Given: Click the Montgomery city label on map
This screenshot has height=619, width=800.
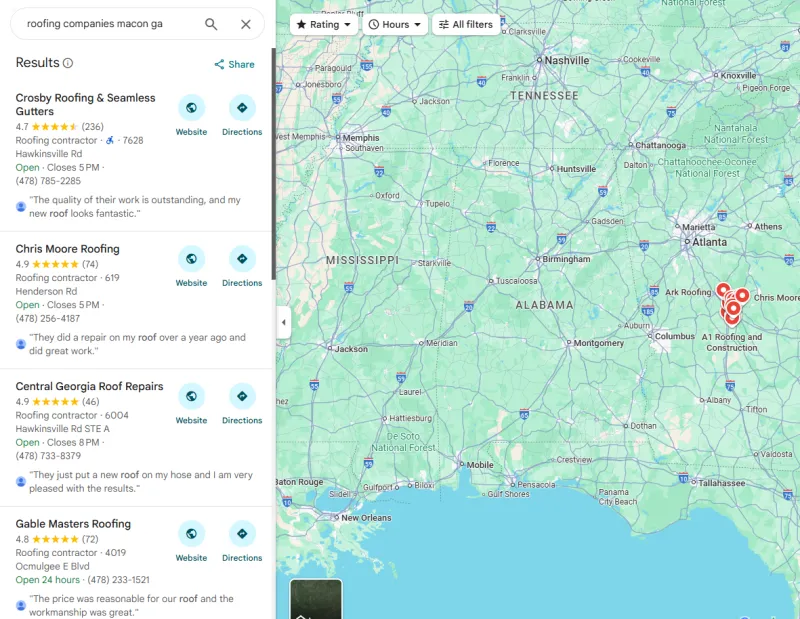Looking at the screenshot, I should click(x=598, y=343).
